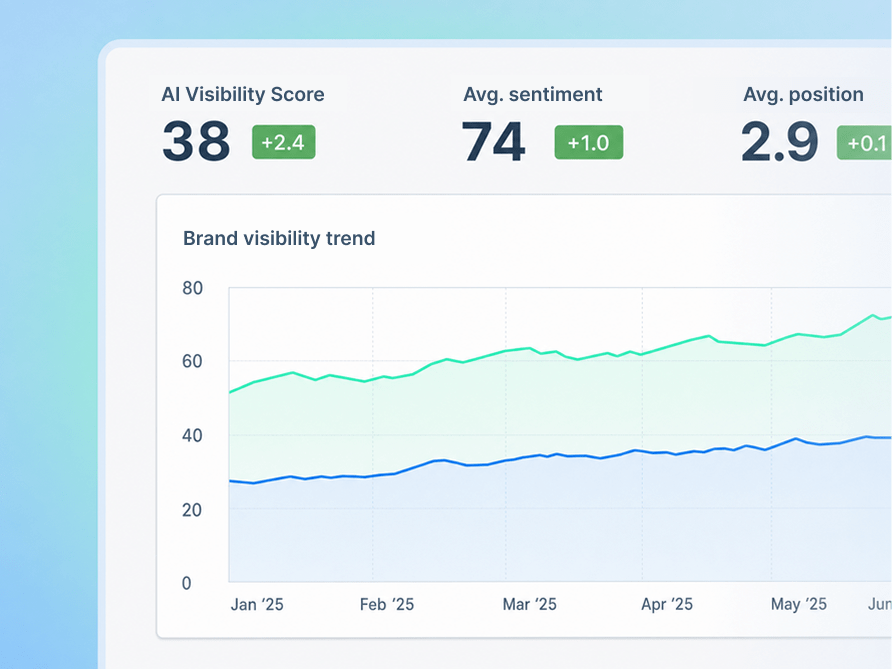Click the Brand visibility trend title
The image size is (892, 669).
click(279, 238)
